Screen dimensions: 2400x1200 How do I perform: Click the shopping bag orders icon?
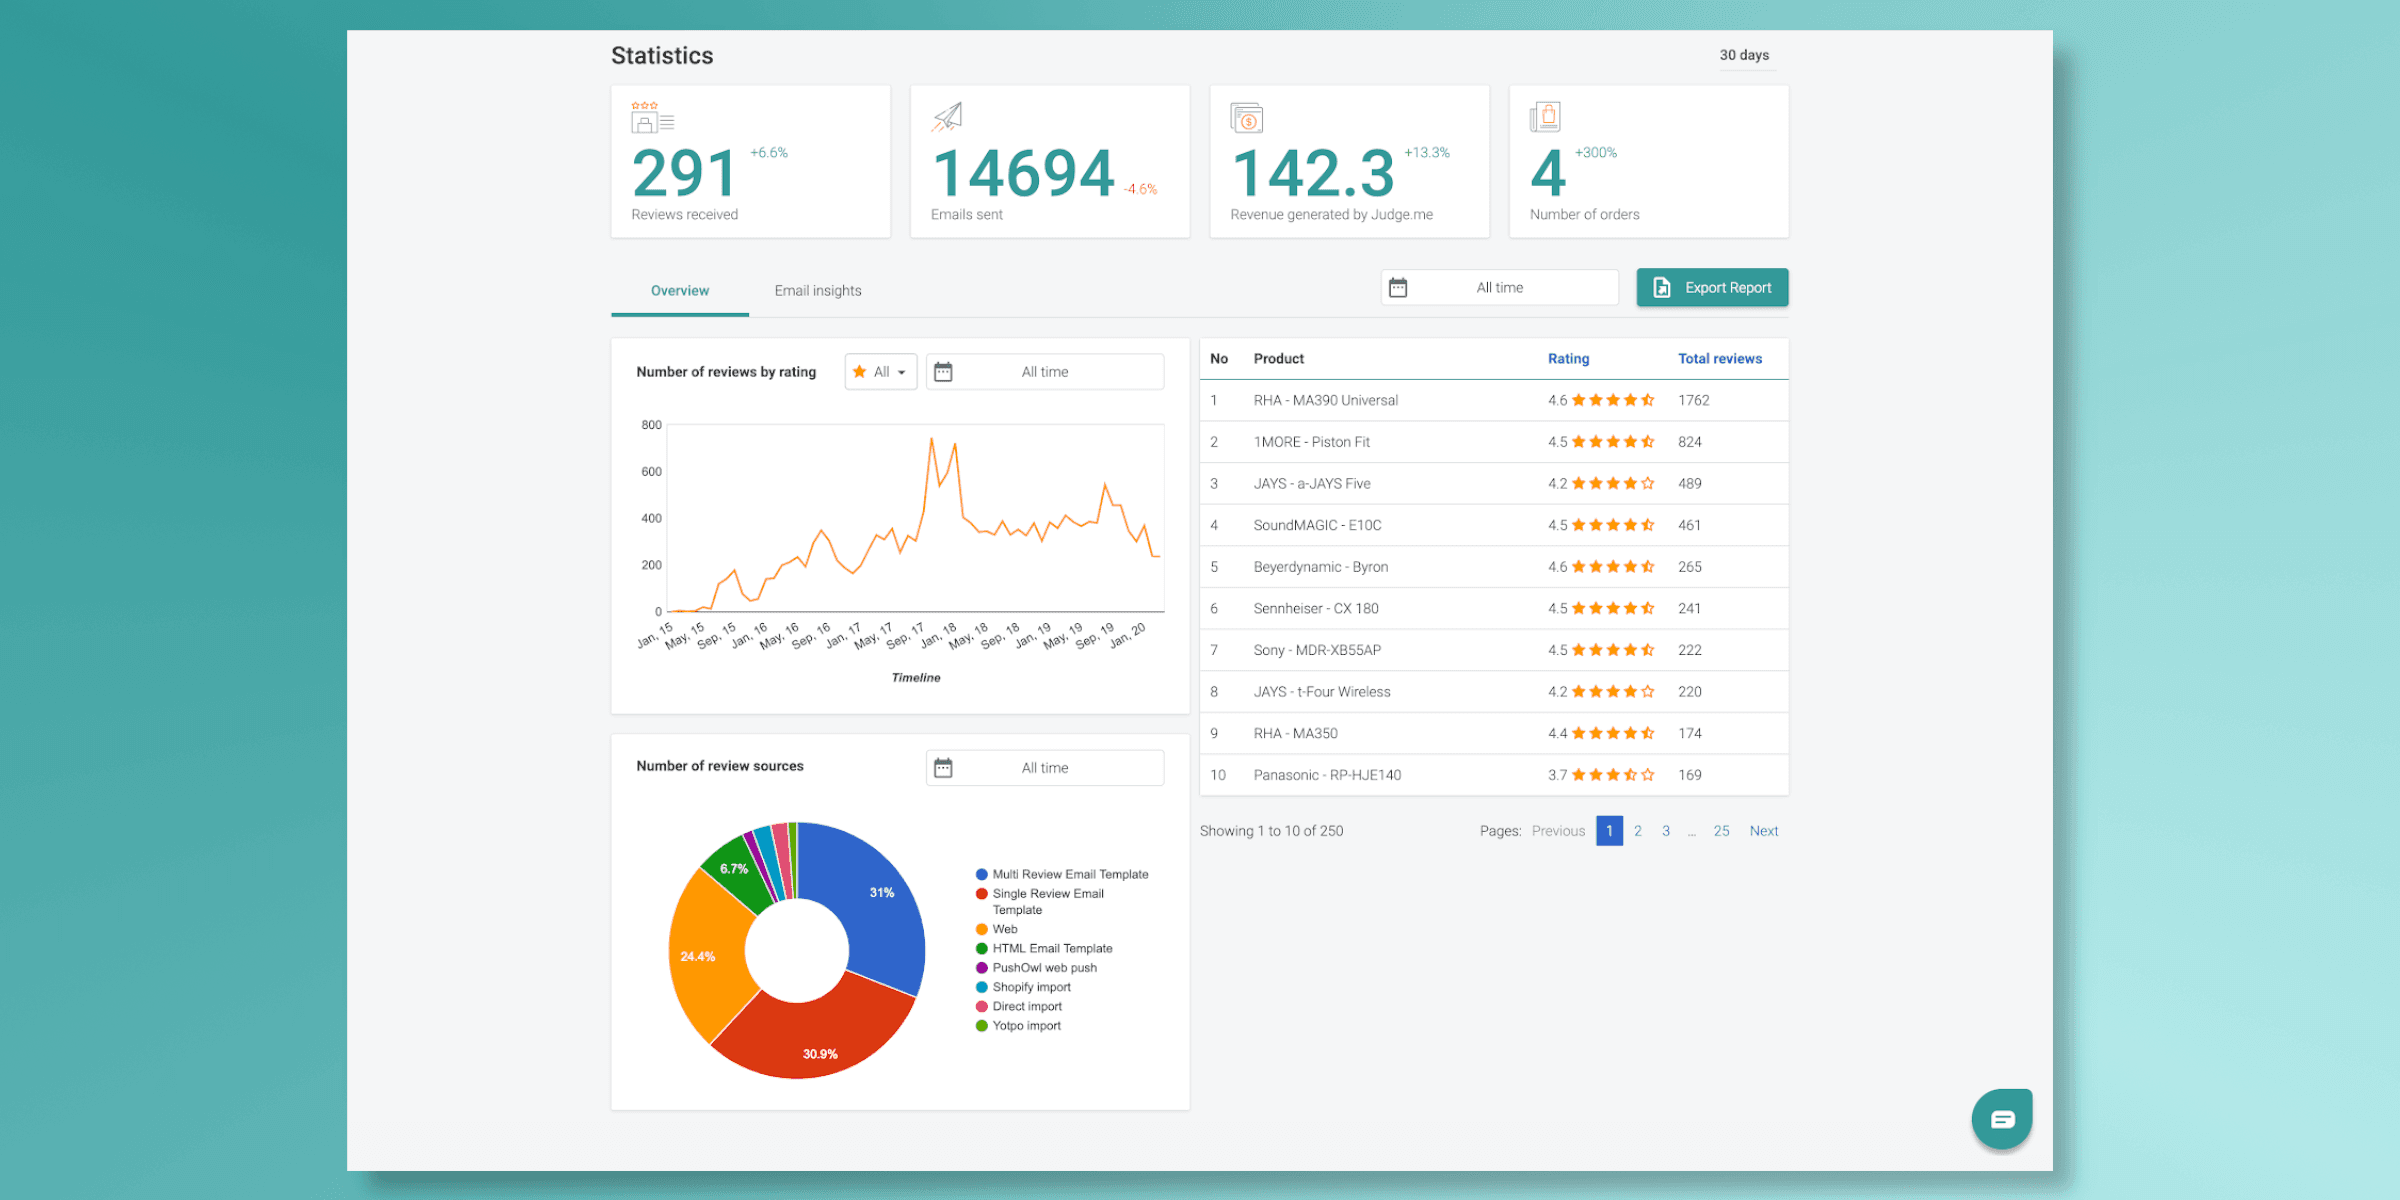pos(1545,117)
